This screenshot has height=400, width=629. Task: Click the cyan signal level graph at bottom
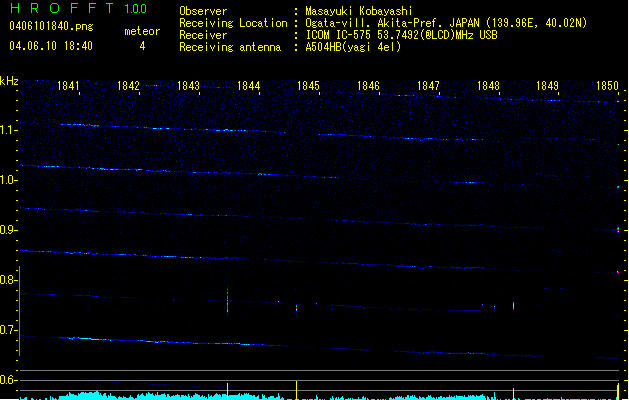[320, 396]
